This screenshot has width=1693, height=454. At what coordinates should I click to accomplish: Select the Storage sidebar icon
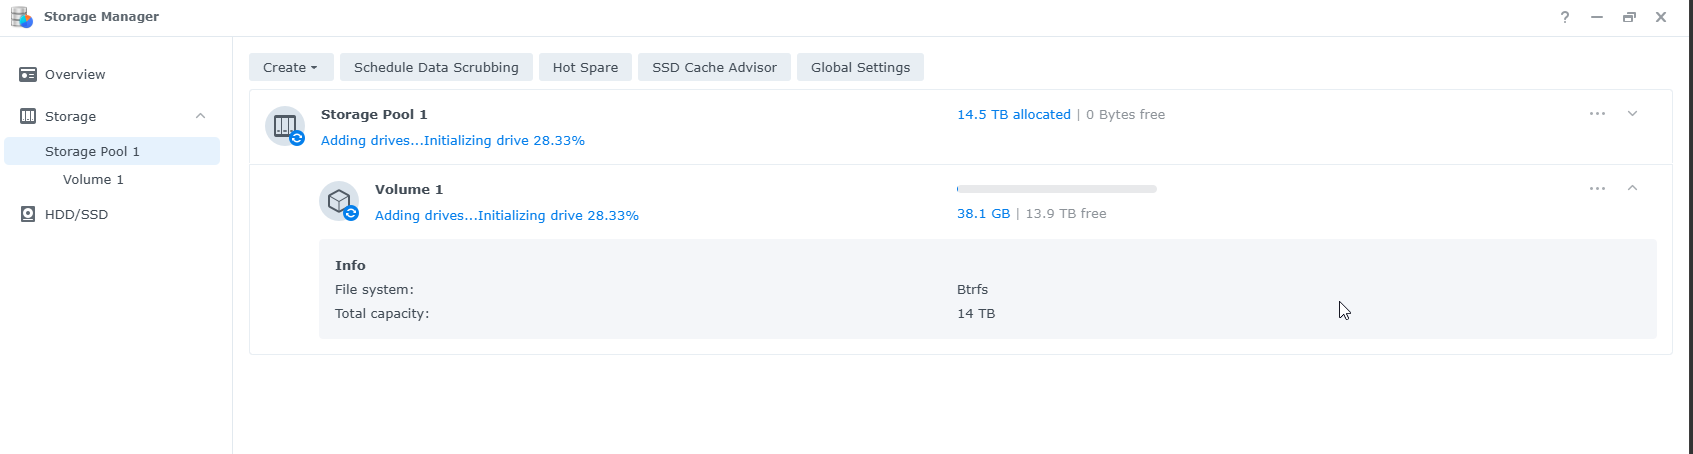[28, 116]
